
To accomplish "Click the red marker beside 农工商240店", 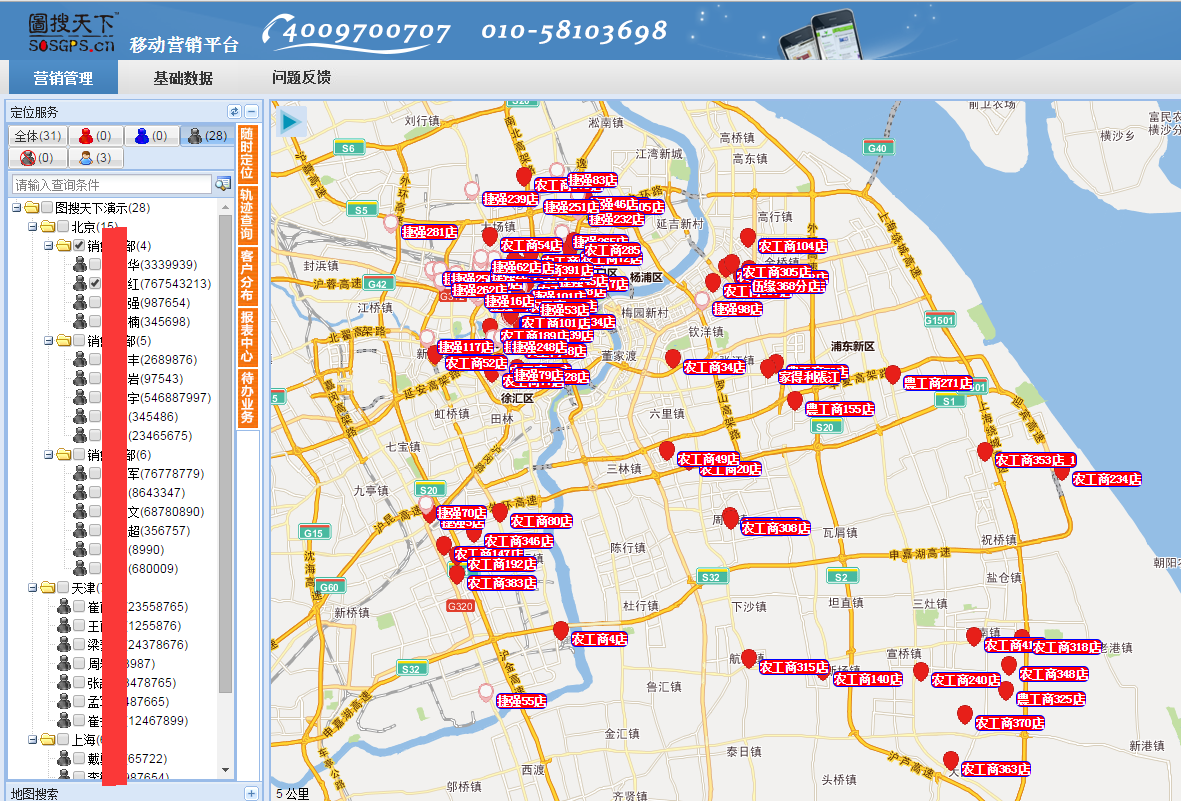I will point(920,671).
